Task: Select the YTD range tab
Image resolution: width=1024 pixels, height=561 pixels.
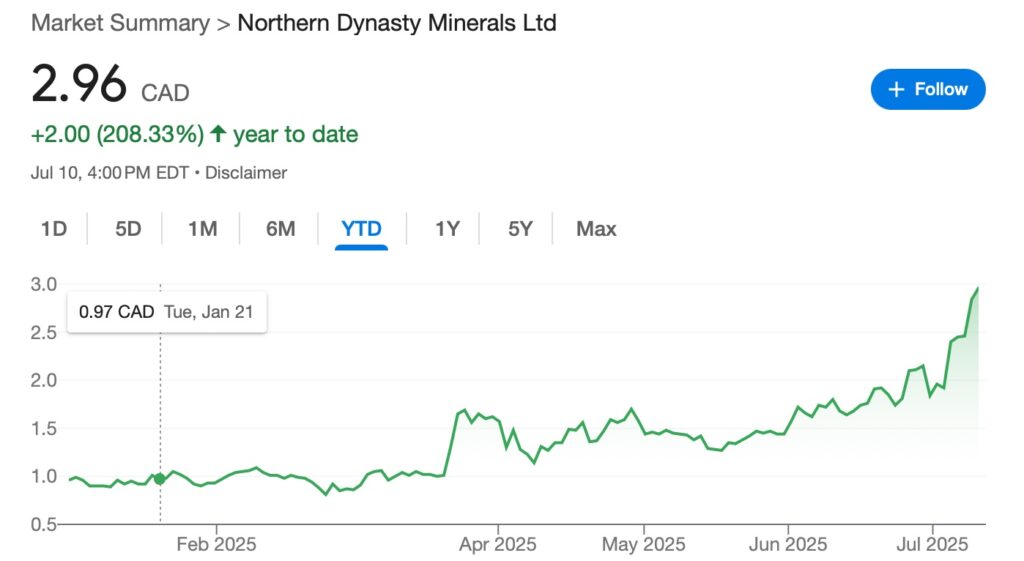Action: coord(361,229)
